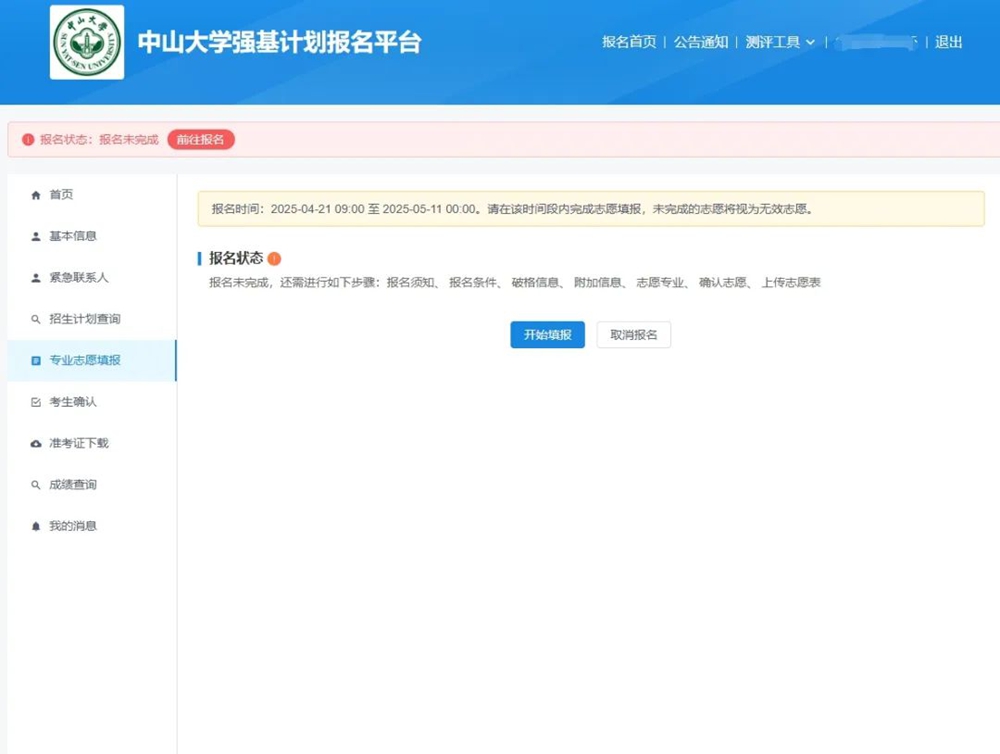
Task: Click the red warning icon in status banner
Action: (28, 140)
